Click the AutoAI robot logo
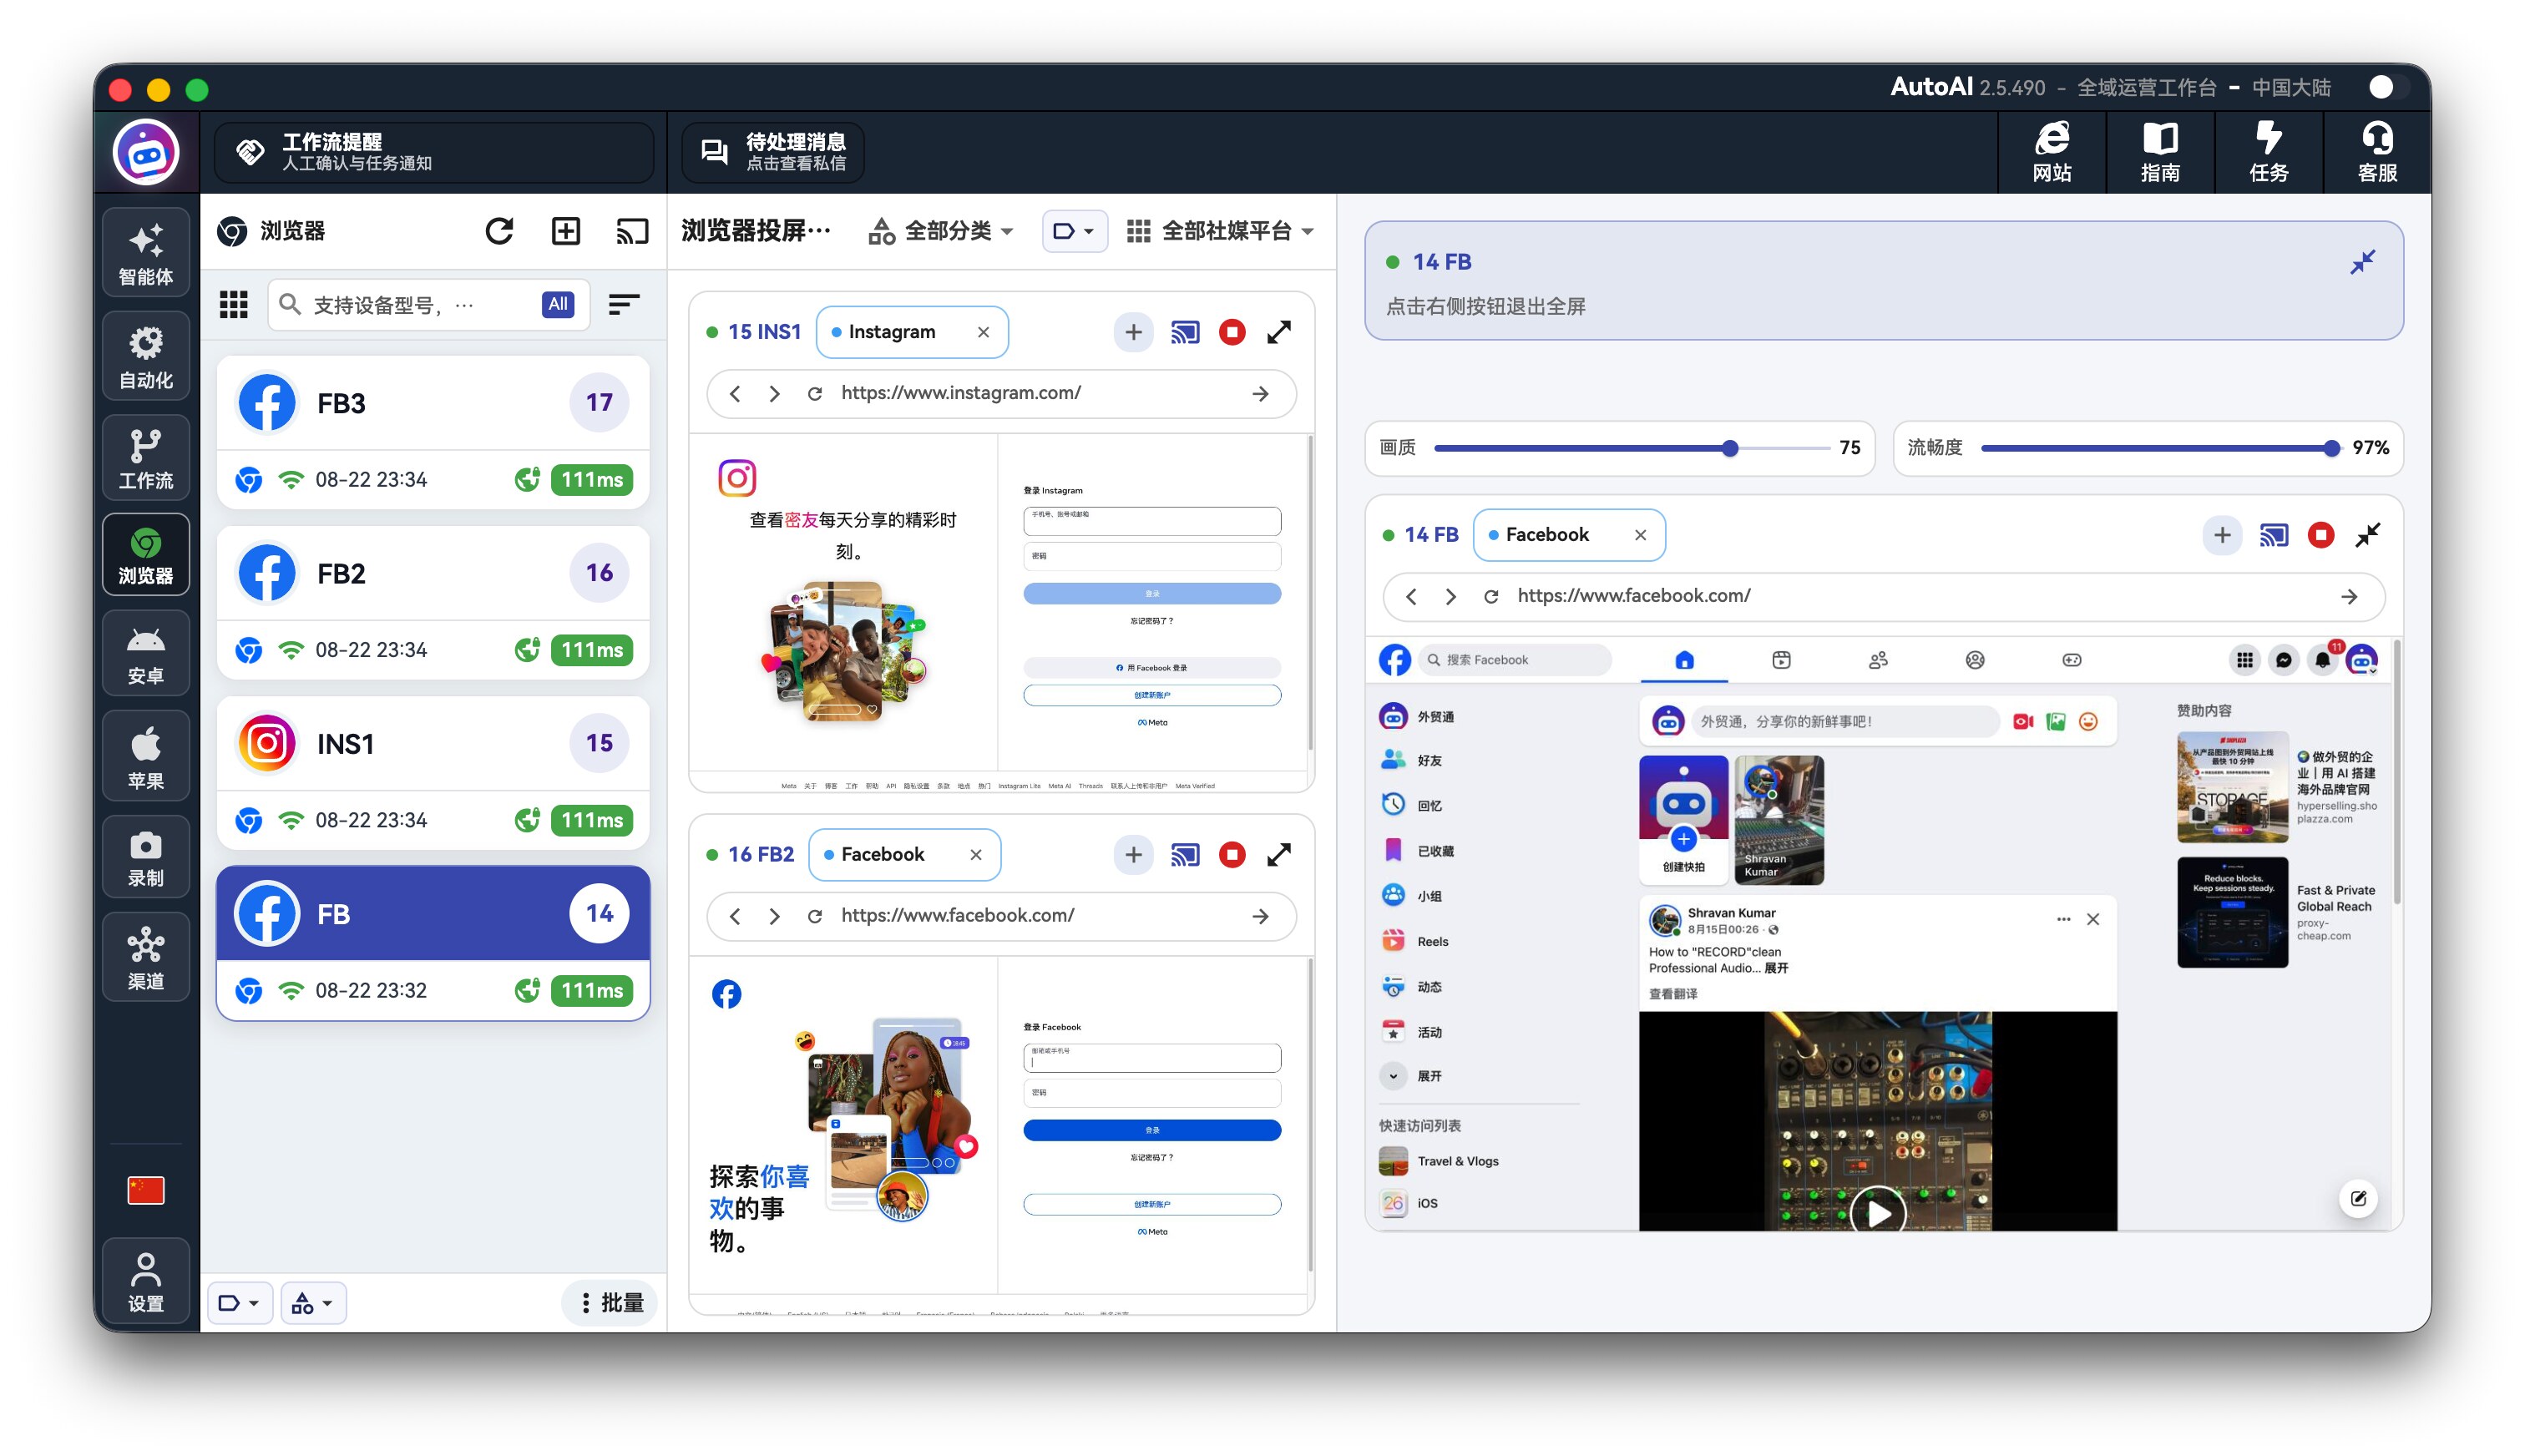The height and width of the screenshot is (1456, 2525). (x=146, y=153)
